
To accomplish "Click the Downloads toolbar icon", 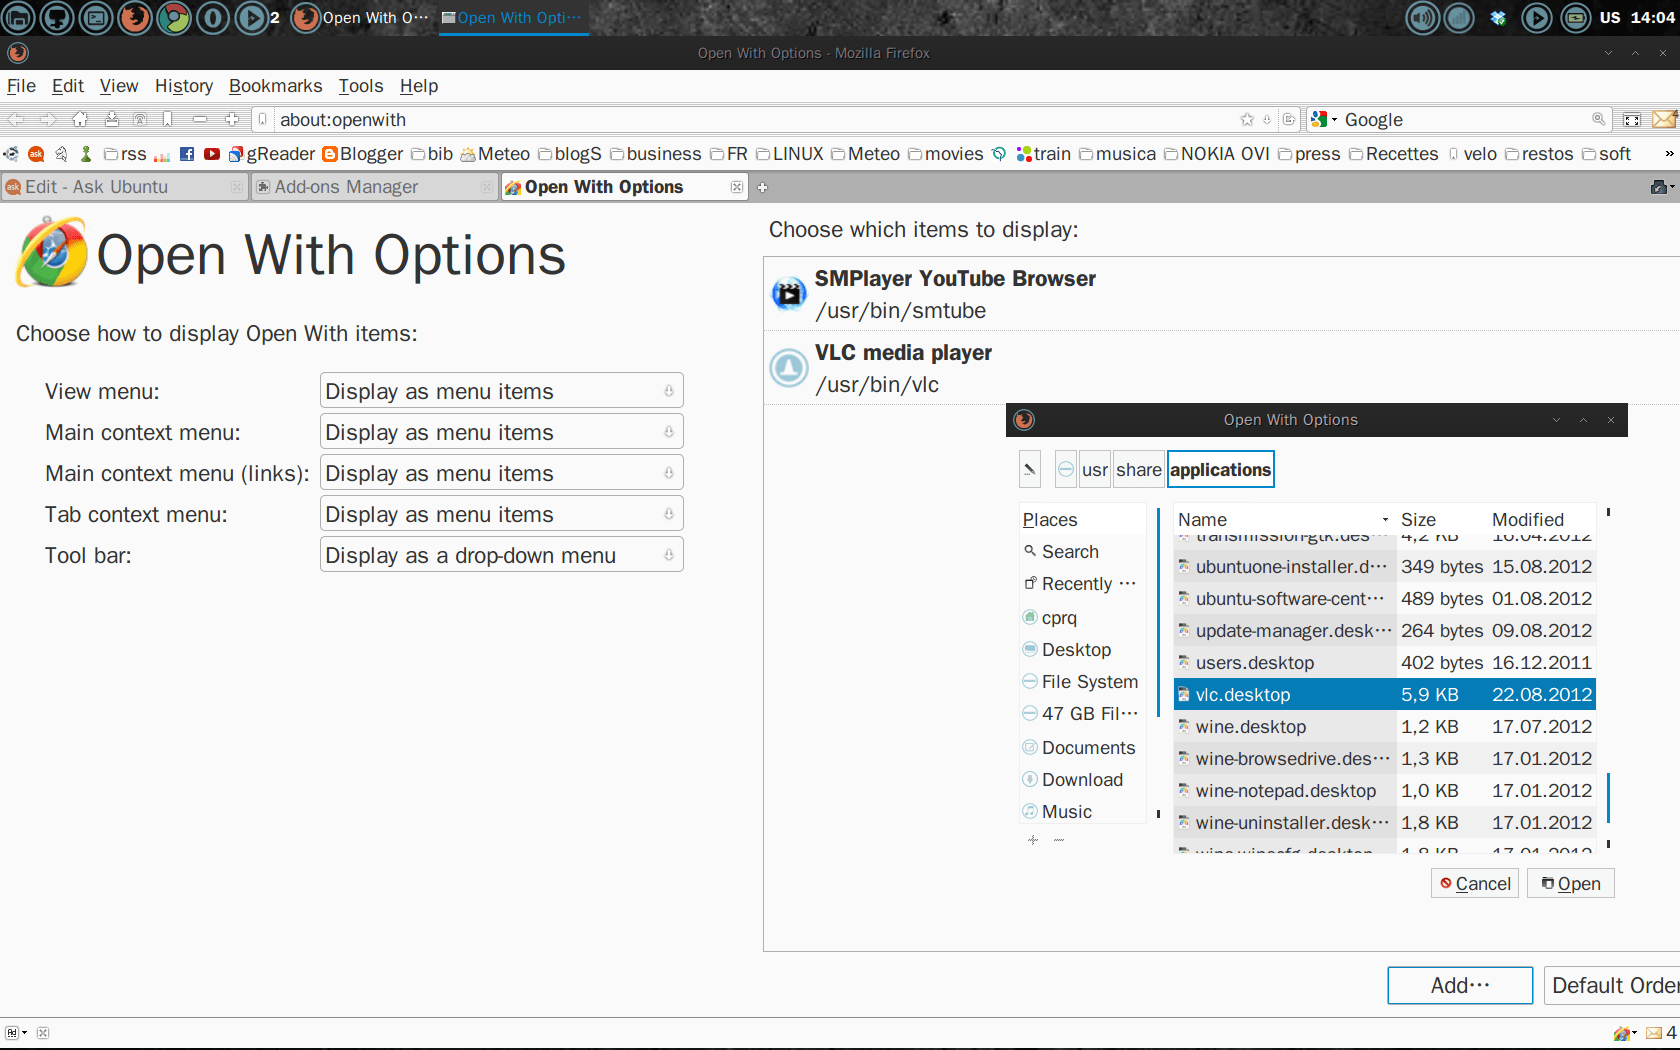I will click(x=112, y=119).
